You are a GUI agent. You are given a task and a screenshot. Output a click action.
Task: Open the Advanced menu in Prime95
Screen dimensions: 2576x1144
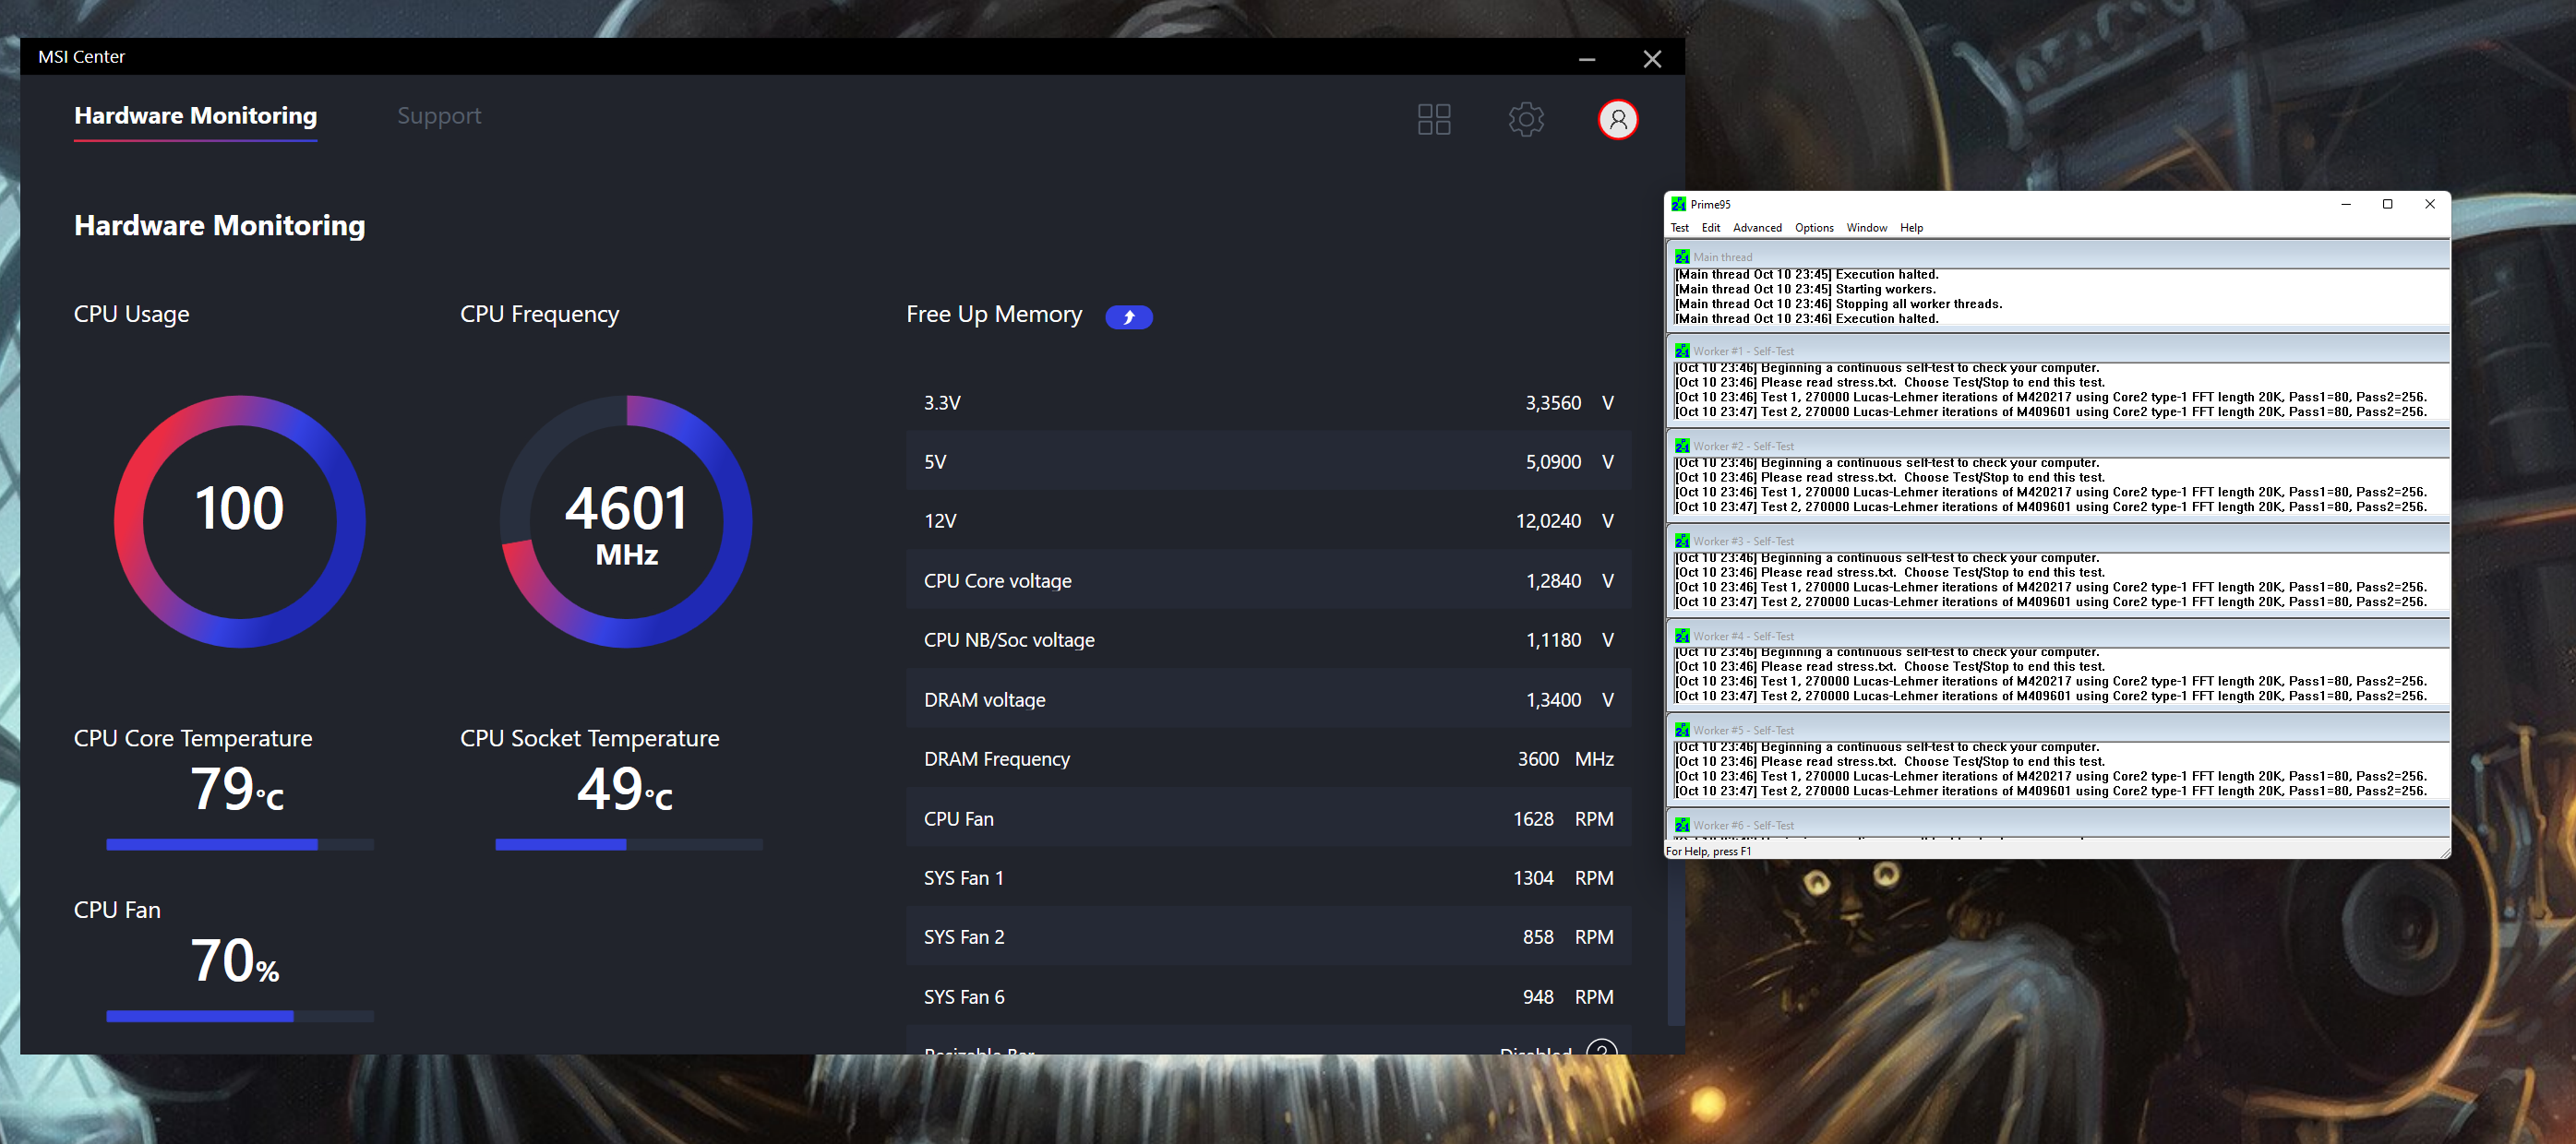[1756, 228]
